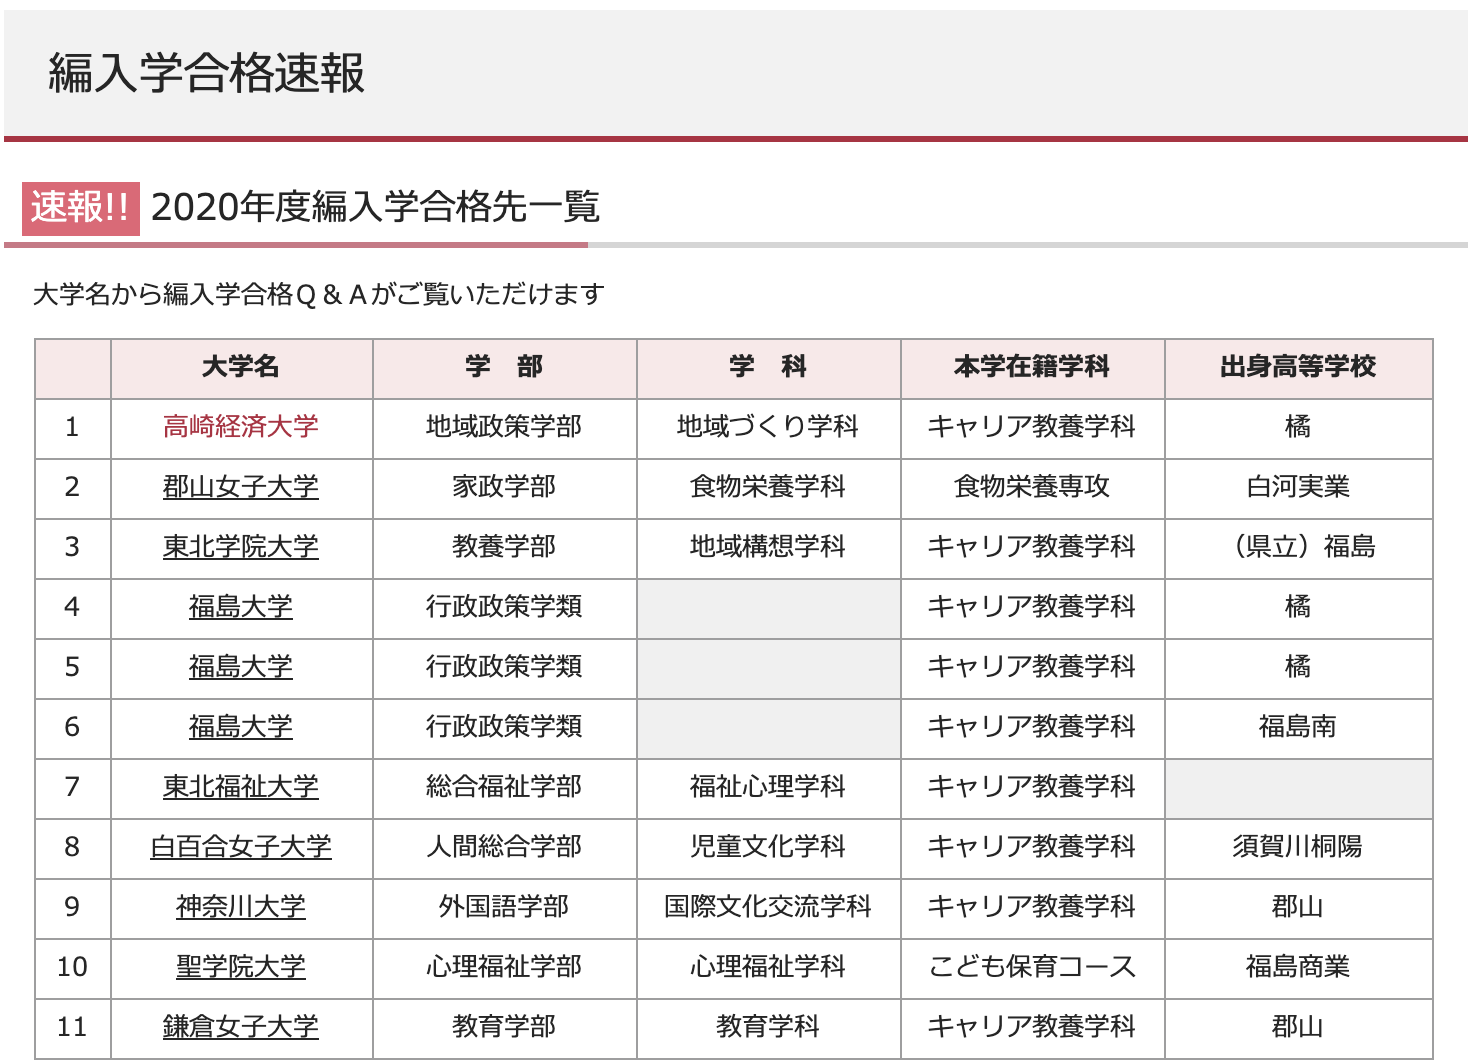Open the 白百合女子大学 link

[241, 847]
